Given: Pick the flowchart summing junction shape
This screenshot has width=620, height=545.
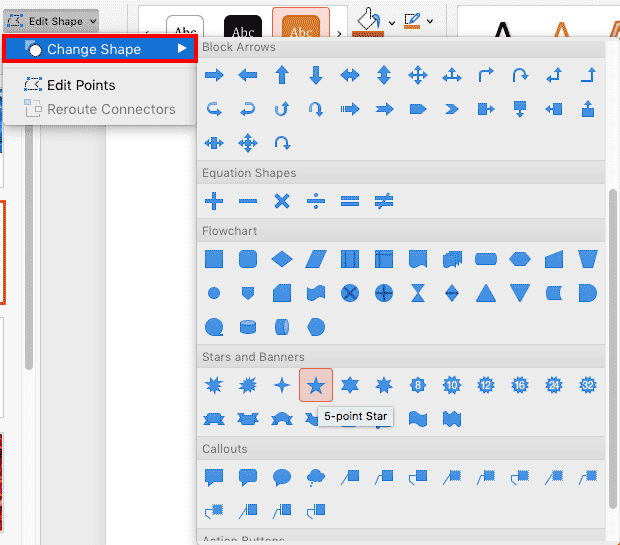Looking at the screenshot, I should click(350, 293).
